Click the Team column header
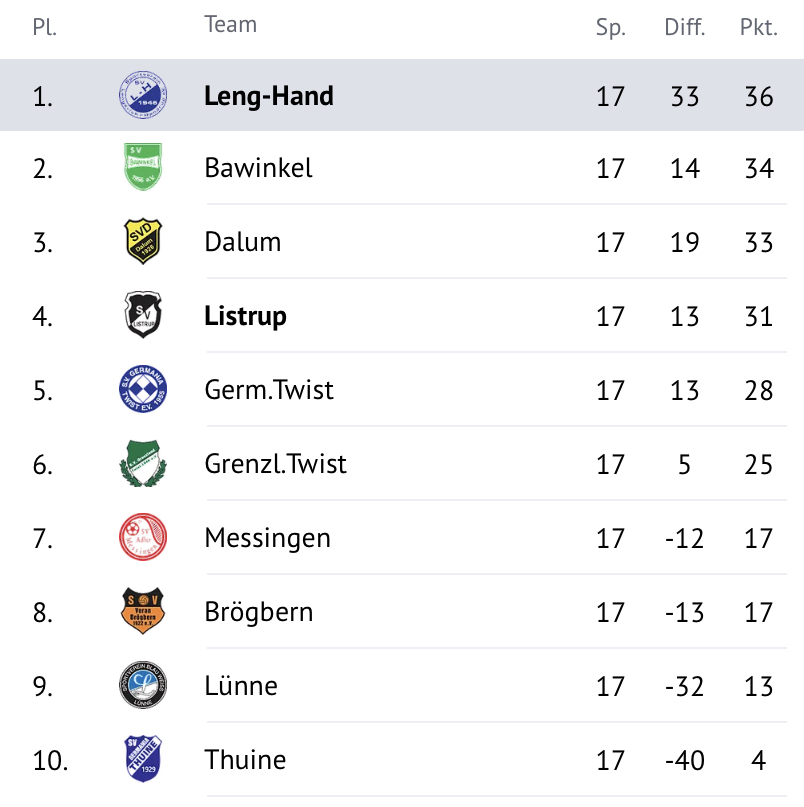Viewport: 804px width, 807px height. point(231,24)
